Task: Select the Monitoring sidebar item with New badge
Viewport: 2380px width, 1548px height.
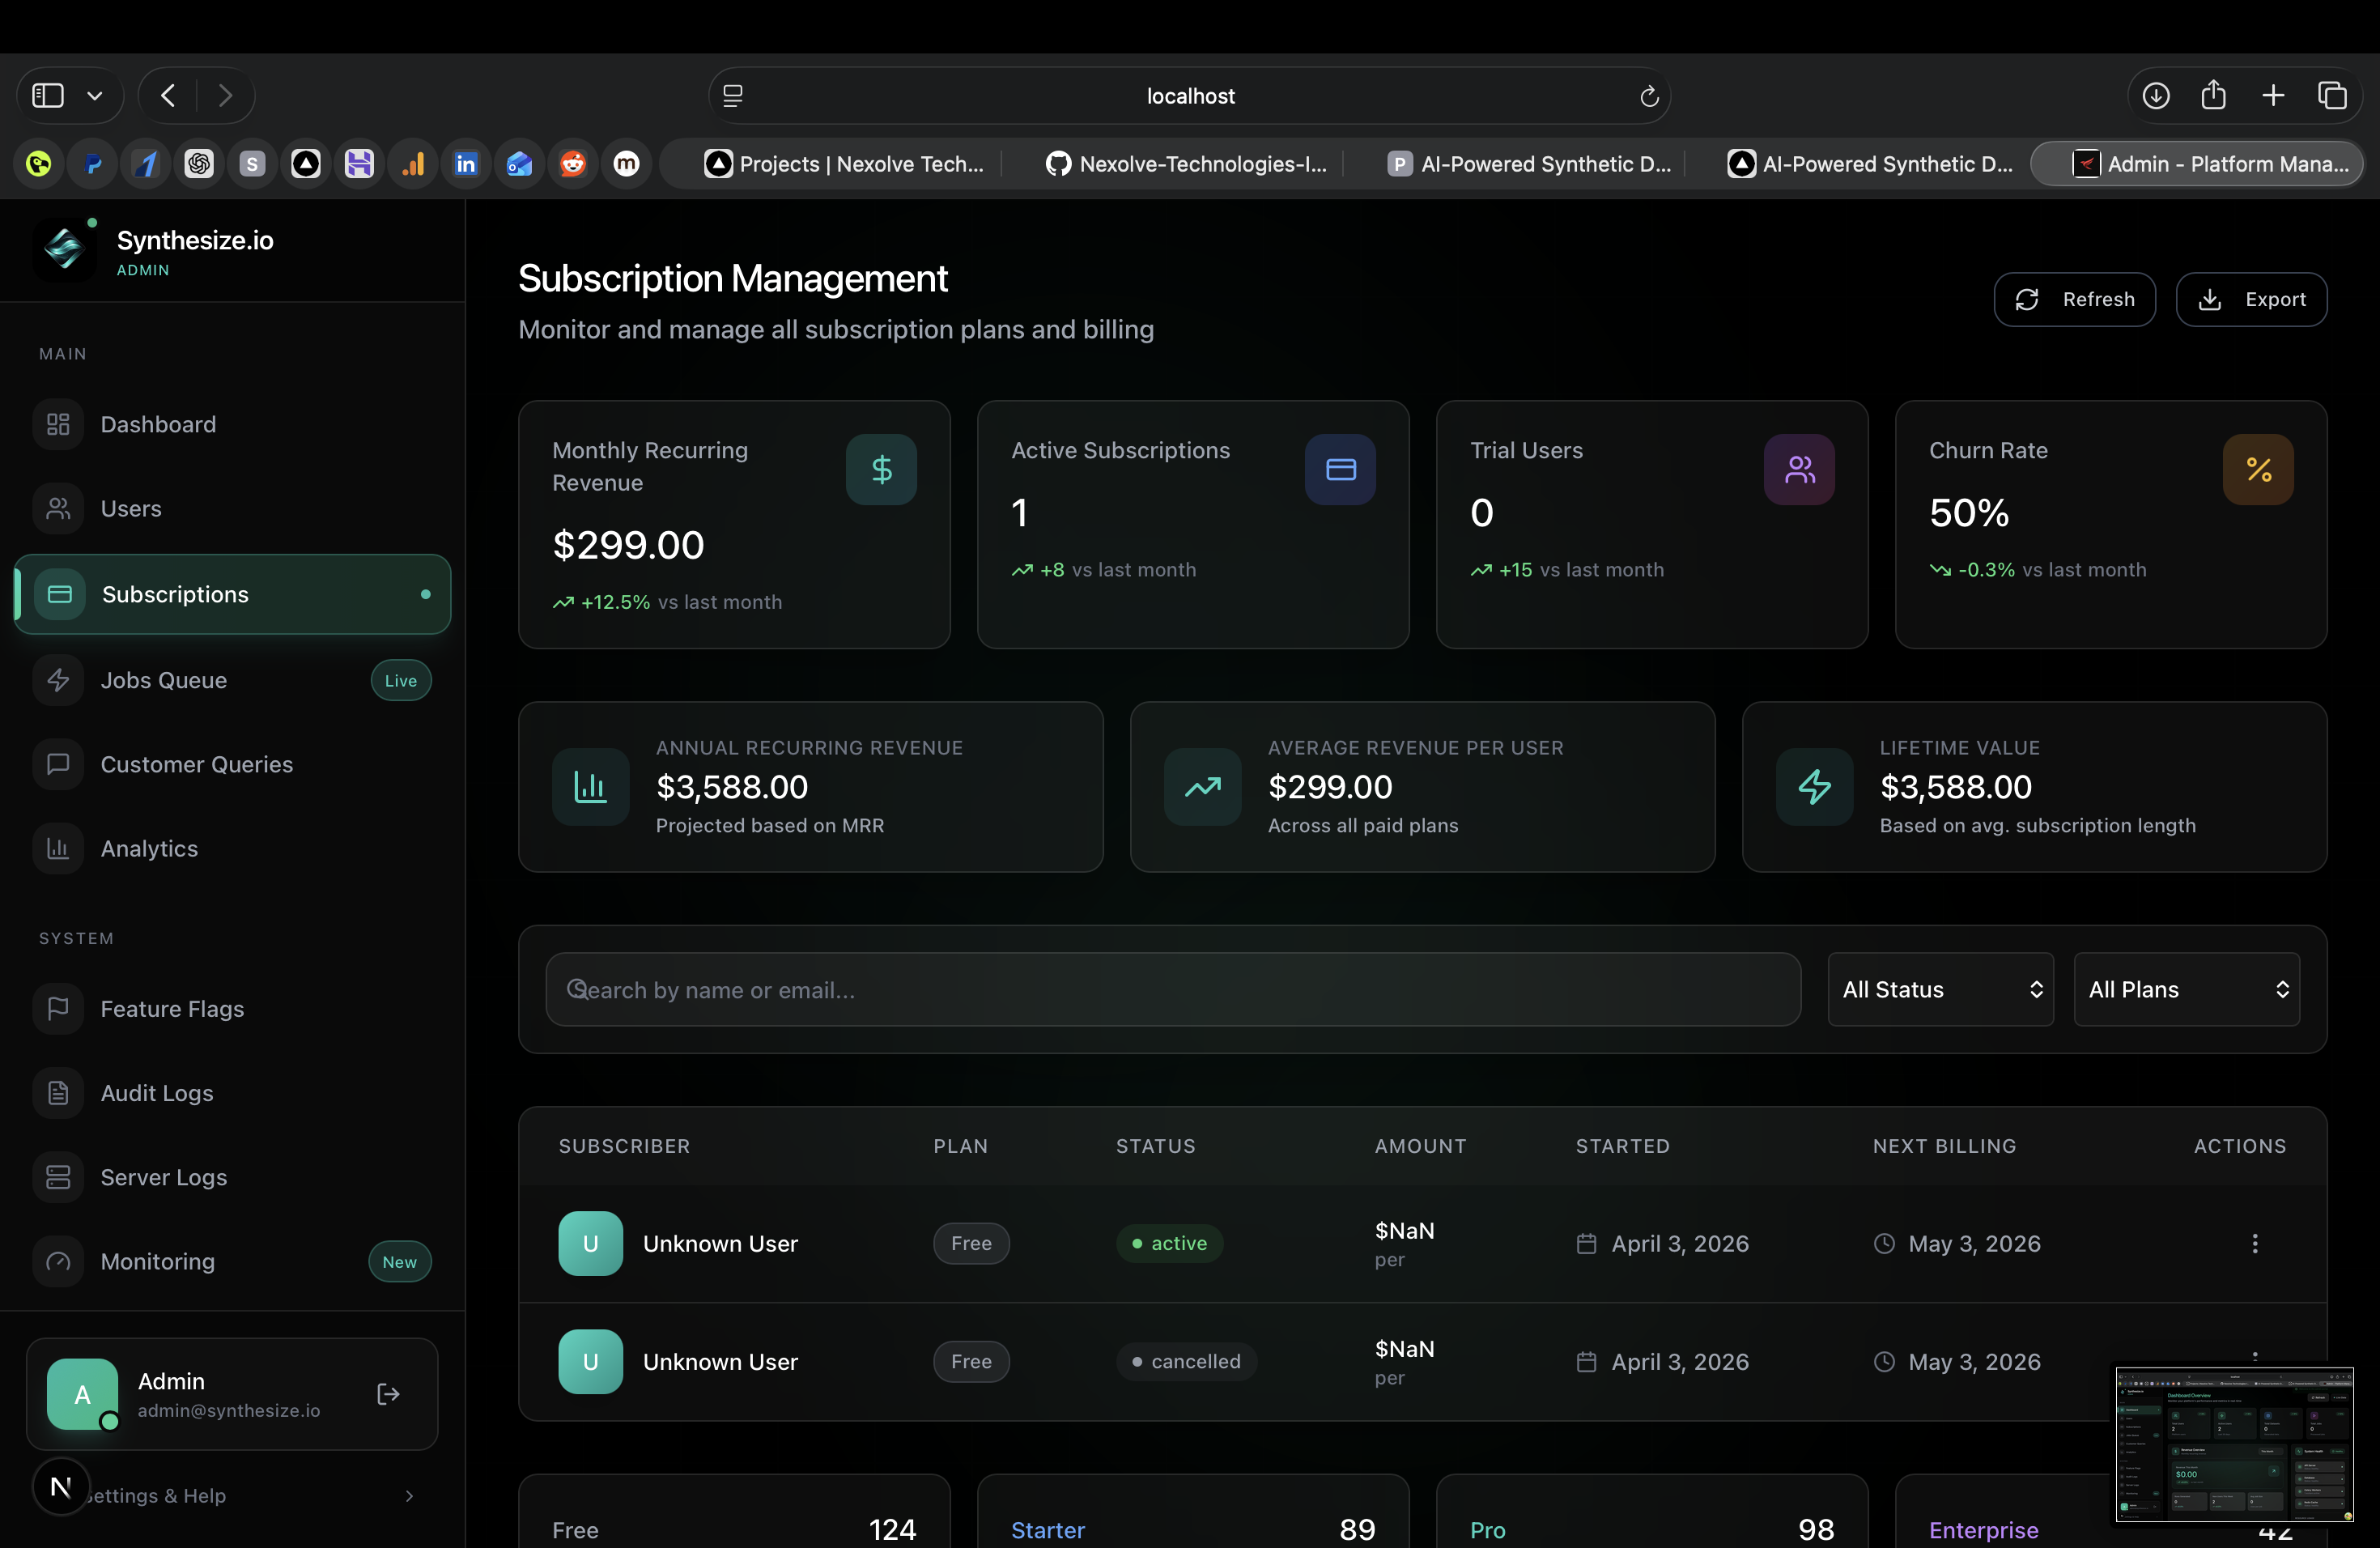Action: [157, 1261]
